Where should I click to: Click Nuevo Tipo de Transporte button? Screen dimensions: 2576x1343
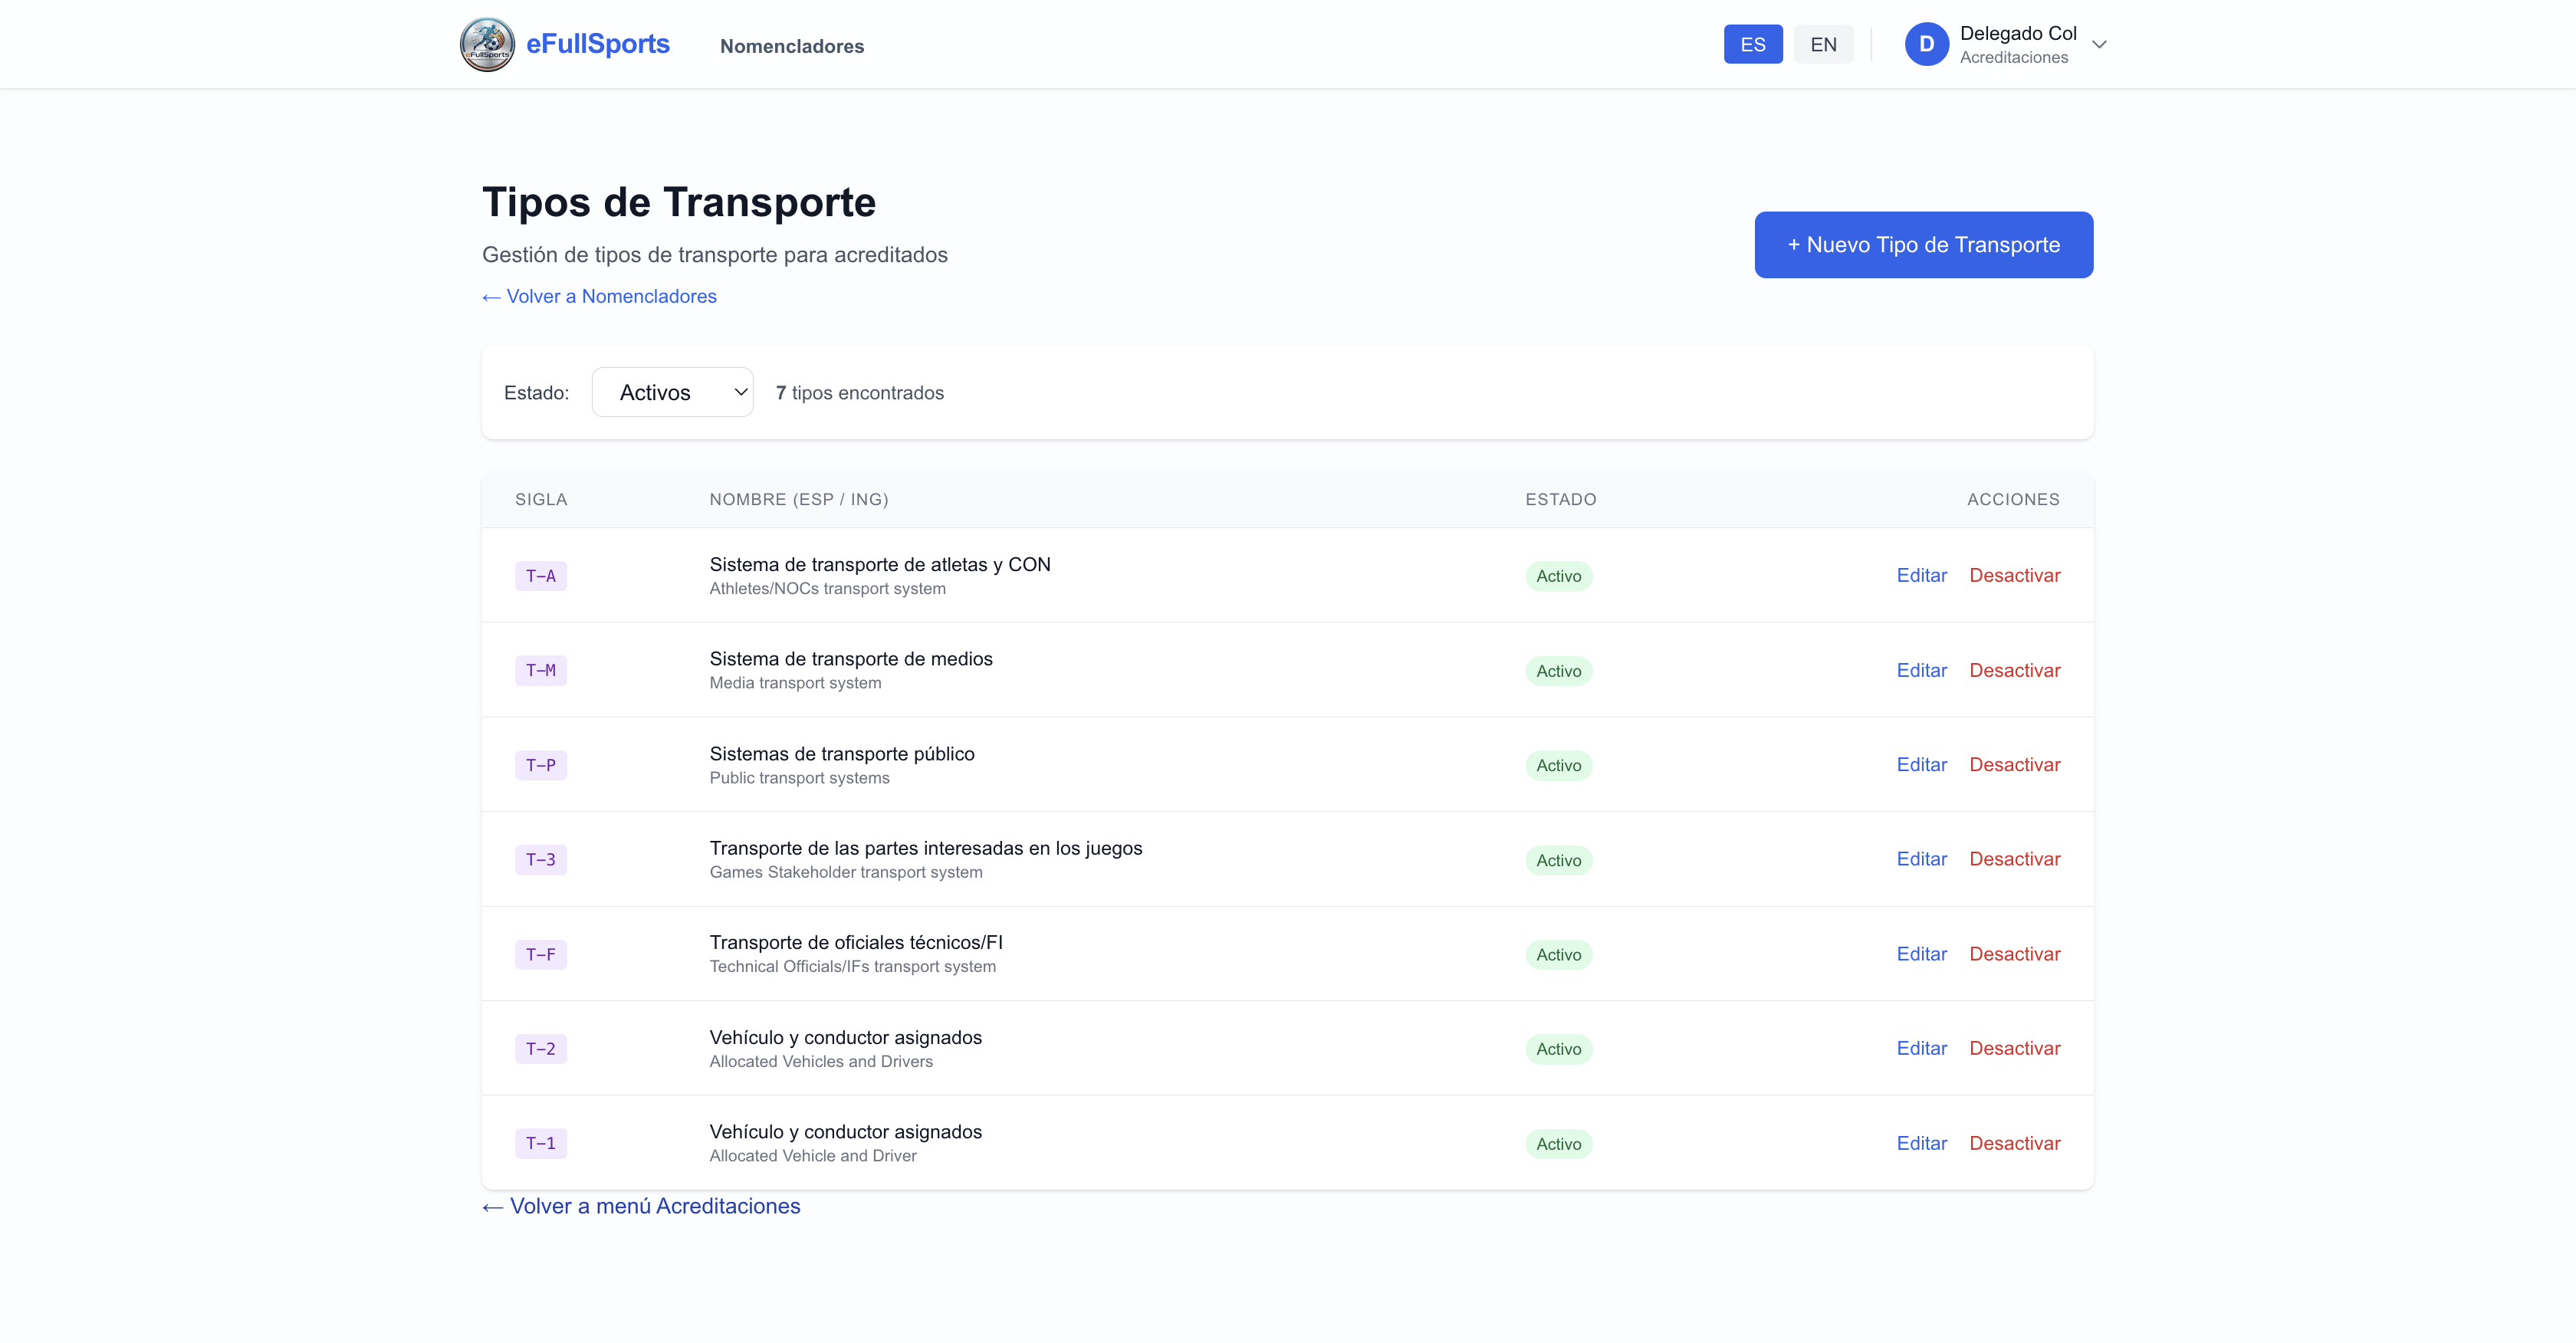click(1922, 244)
